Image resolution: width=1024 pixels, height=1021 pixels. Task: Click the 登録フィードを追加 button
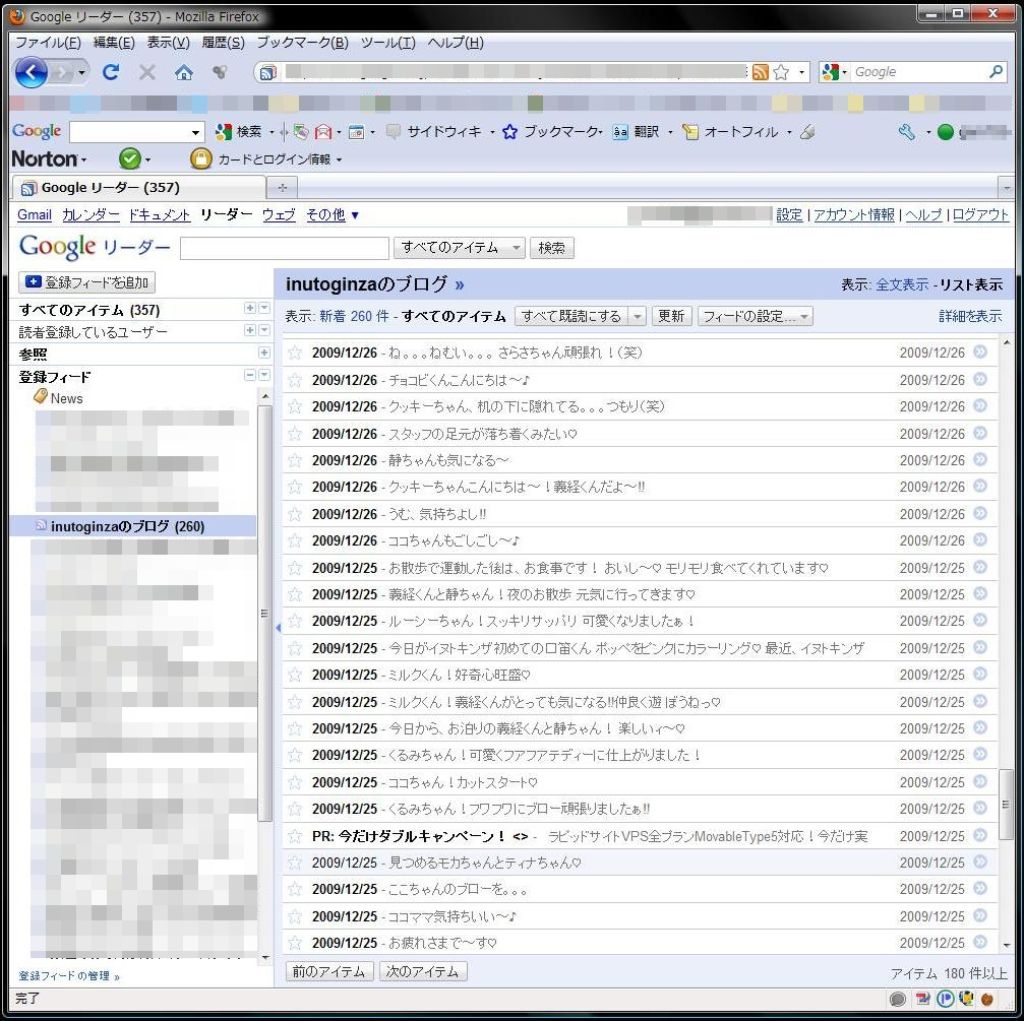(x=87, y=283)
